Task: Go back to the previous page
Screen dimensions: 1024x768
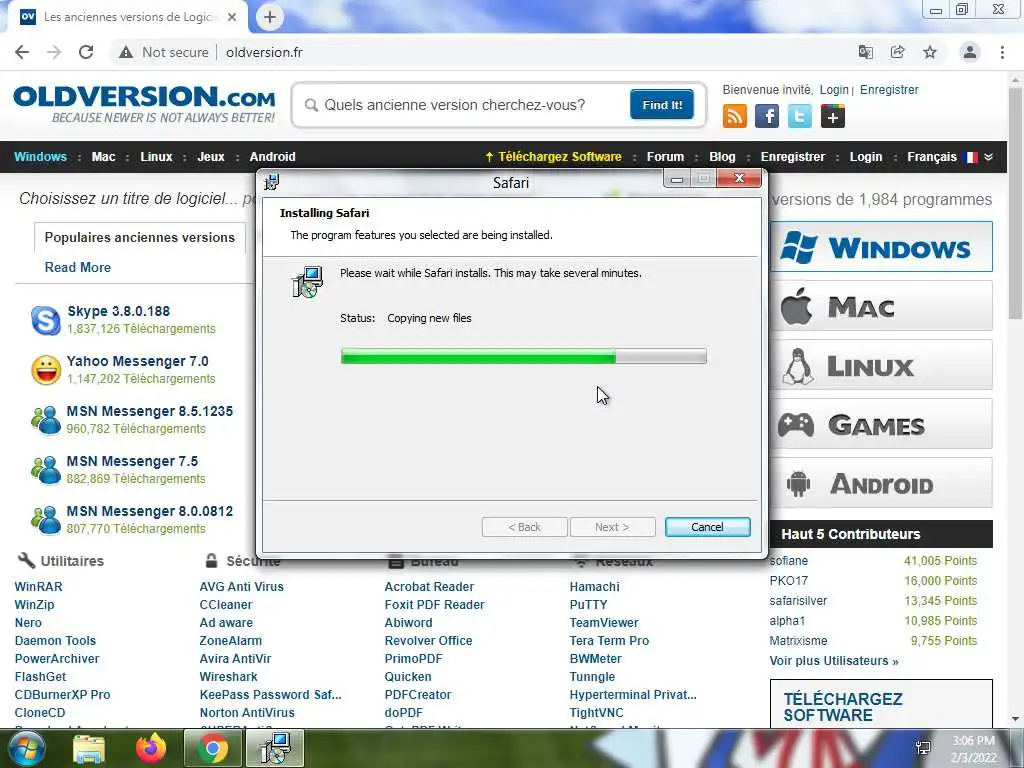Action: point(22,52)
